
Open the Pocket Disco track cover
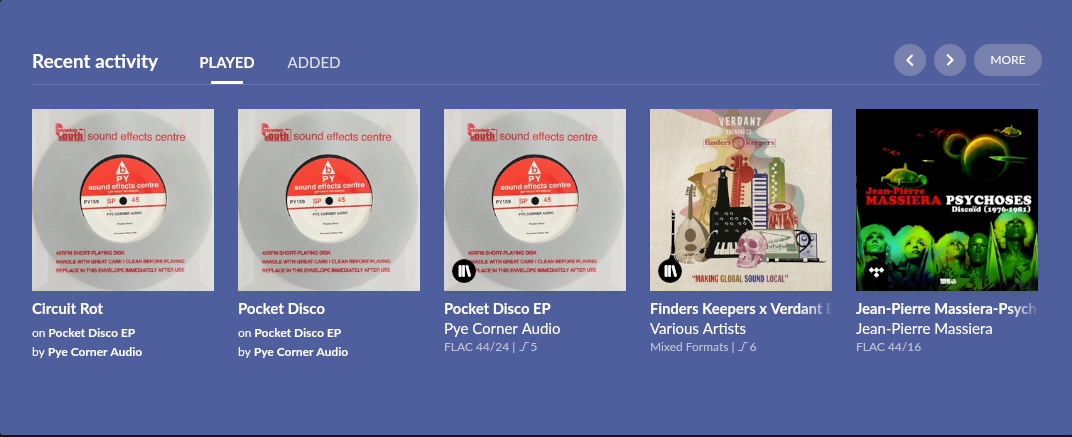pos(329,200)
